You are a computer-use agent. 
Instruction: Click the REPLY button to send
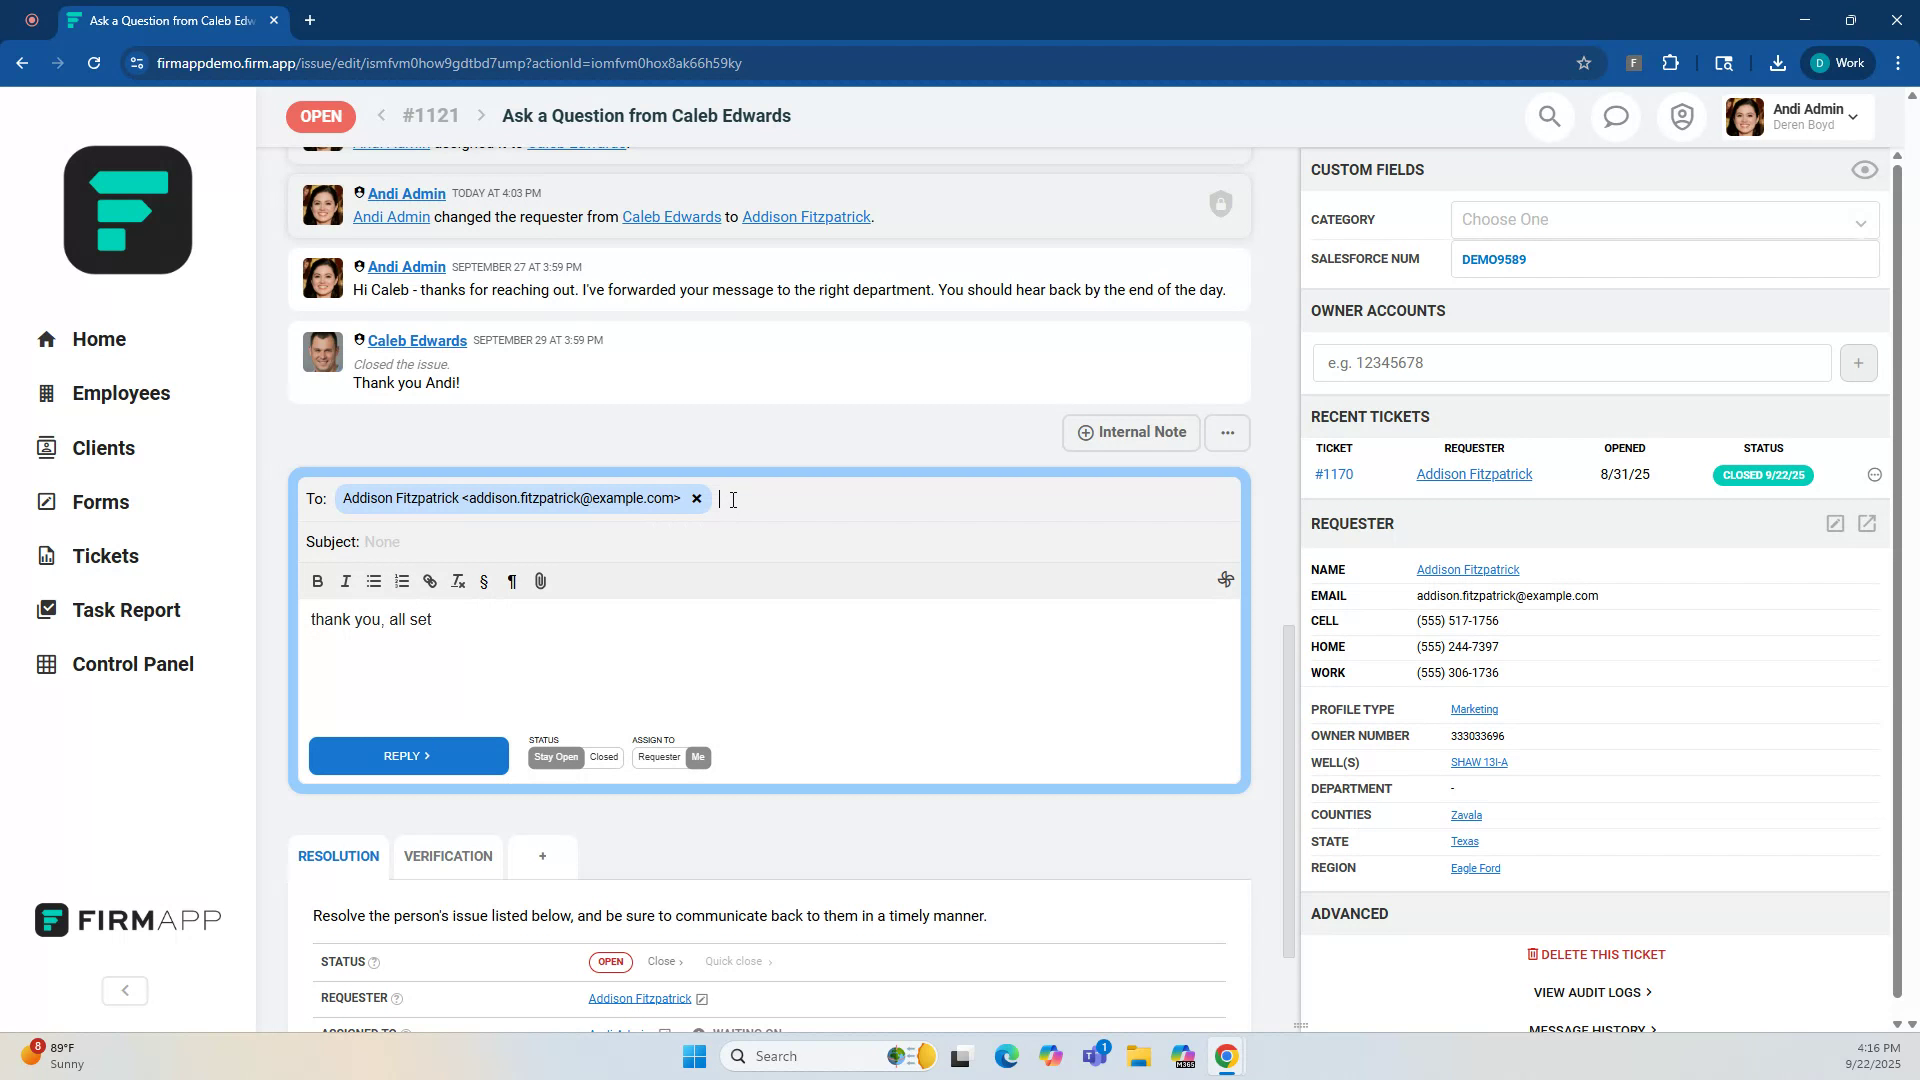408,755
